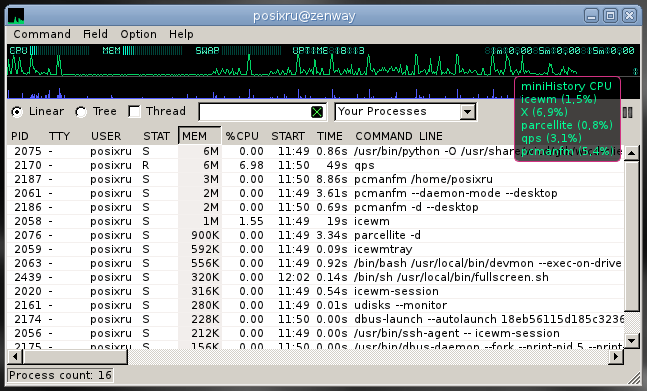Select the dbus-launch process row

[315, 320]
